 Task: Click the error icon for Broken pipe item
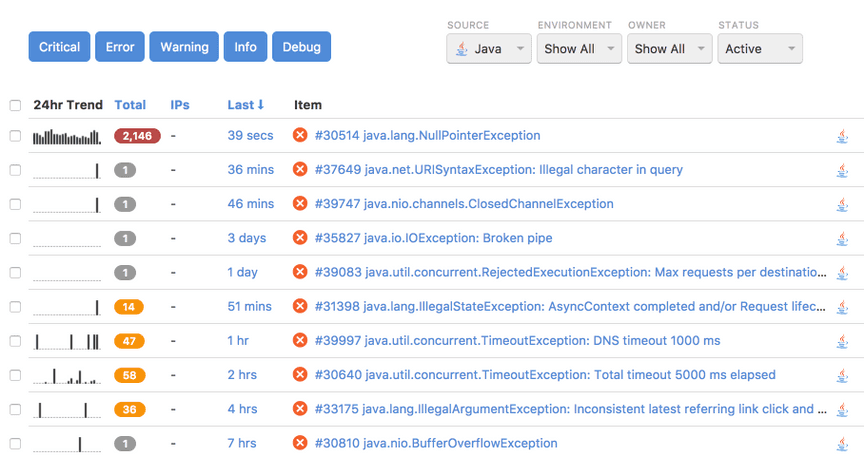(x=300, y=238)
